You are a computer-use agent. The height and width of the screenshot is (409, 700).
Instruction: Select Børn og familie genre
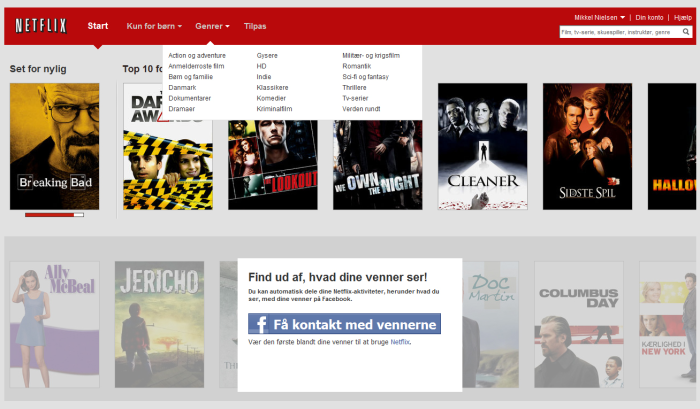(x=191, y=77)
